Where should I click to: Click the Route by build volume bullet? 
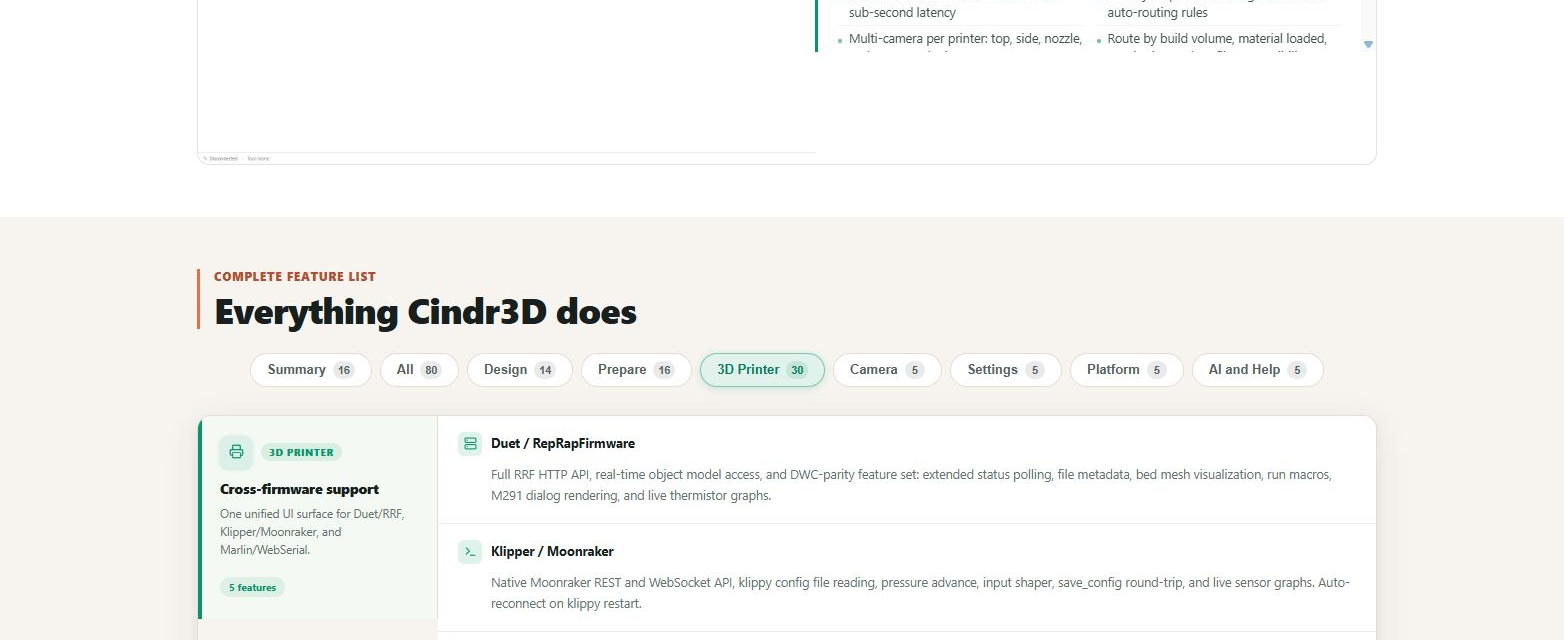point(1216,39)
